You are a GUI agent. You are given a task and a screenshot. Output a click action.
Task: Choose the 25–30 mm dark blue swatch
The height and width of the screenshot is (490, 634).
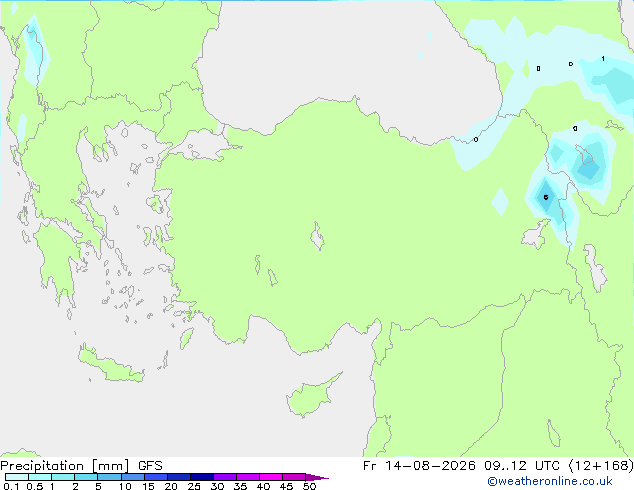[x=202, y=477]
